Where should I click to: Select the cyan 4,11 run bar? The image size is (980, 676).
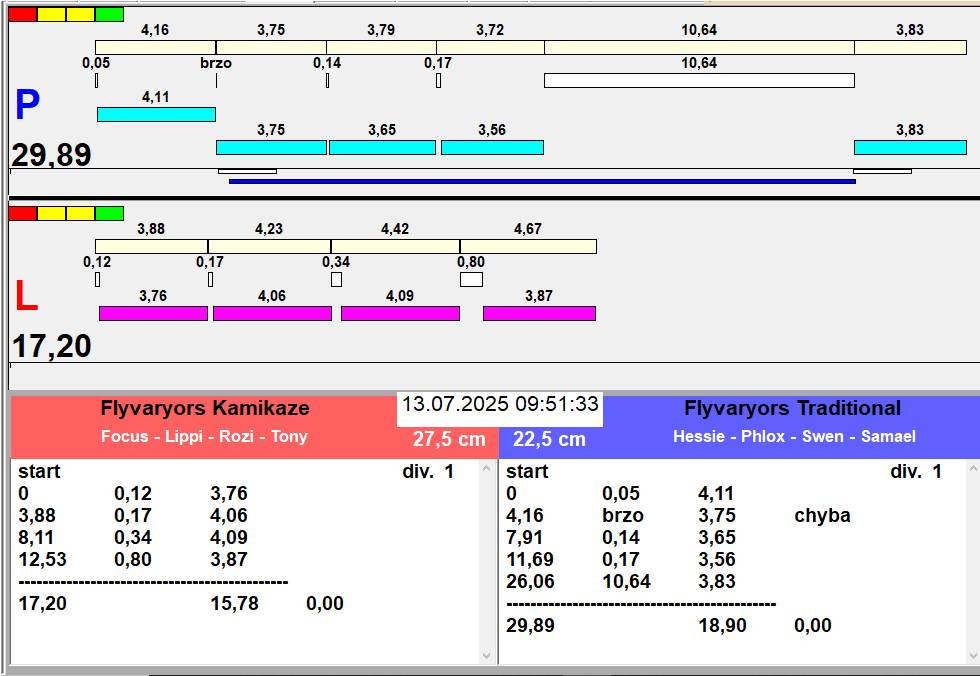click(x=156, y=114)
